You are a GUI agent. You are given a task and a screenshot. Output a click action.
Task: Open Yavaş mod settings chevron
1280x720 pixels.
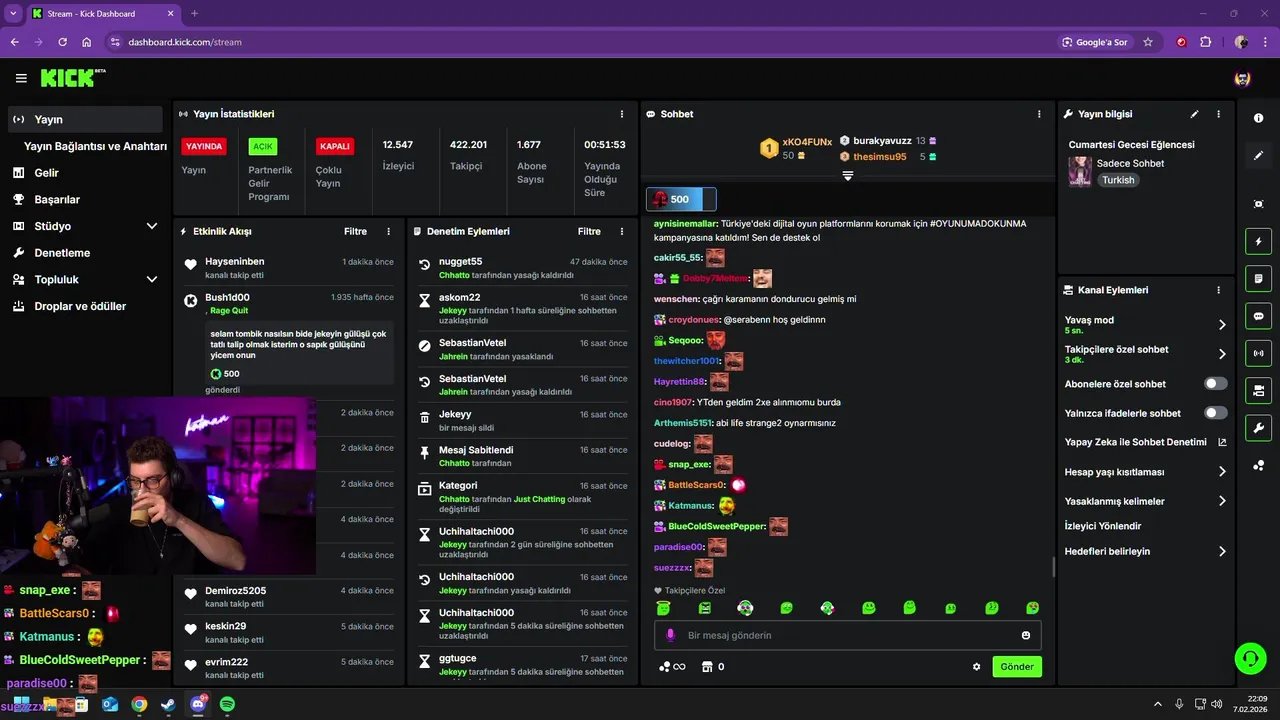tap(1222, 325)
